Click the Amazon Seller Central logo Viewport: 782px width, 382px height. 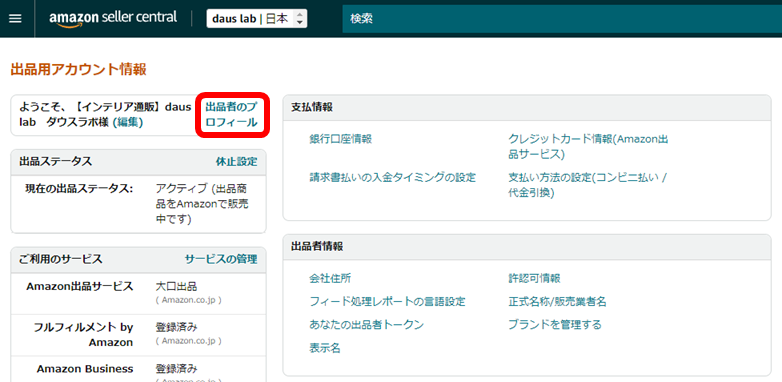(113, 18)
